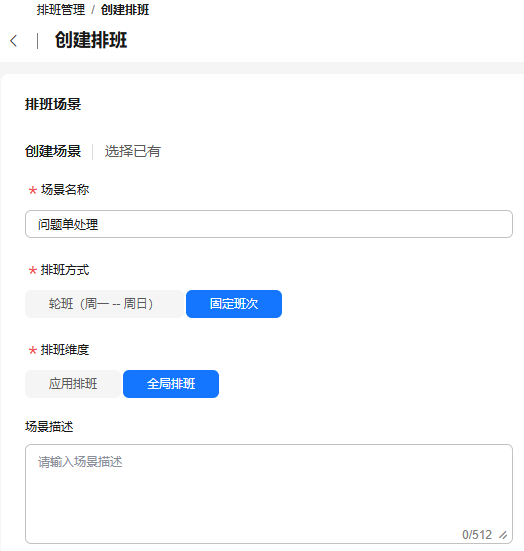The width and height of the screenshot is (524, 551).
Task: Select the 固定班次 scheduling mode
Action: coord(234,304)
